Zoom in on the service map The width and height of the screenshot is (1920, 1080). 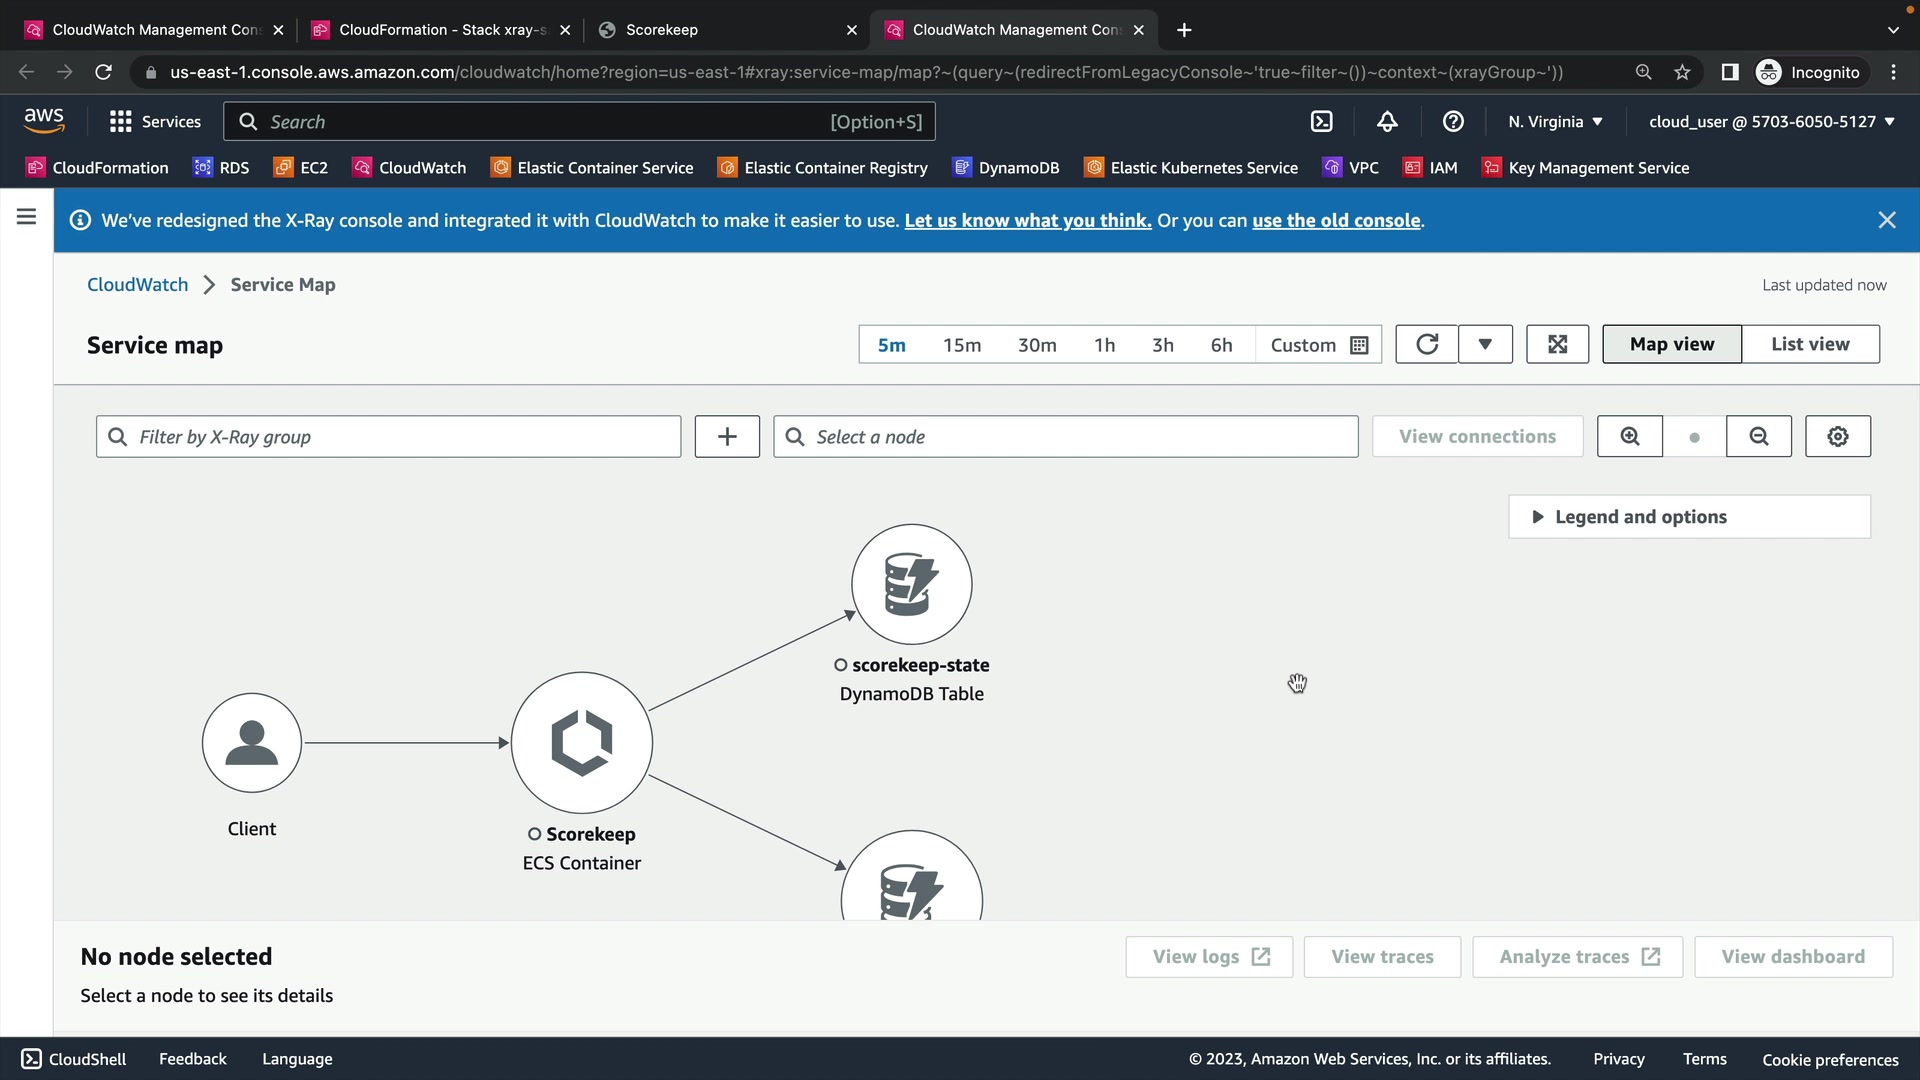point(1630,437)
